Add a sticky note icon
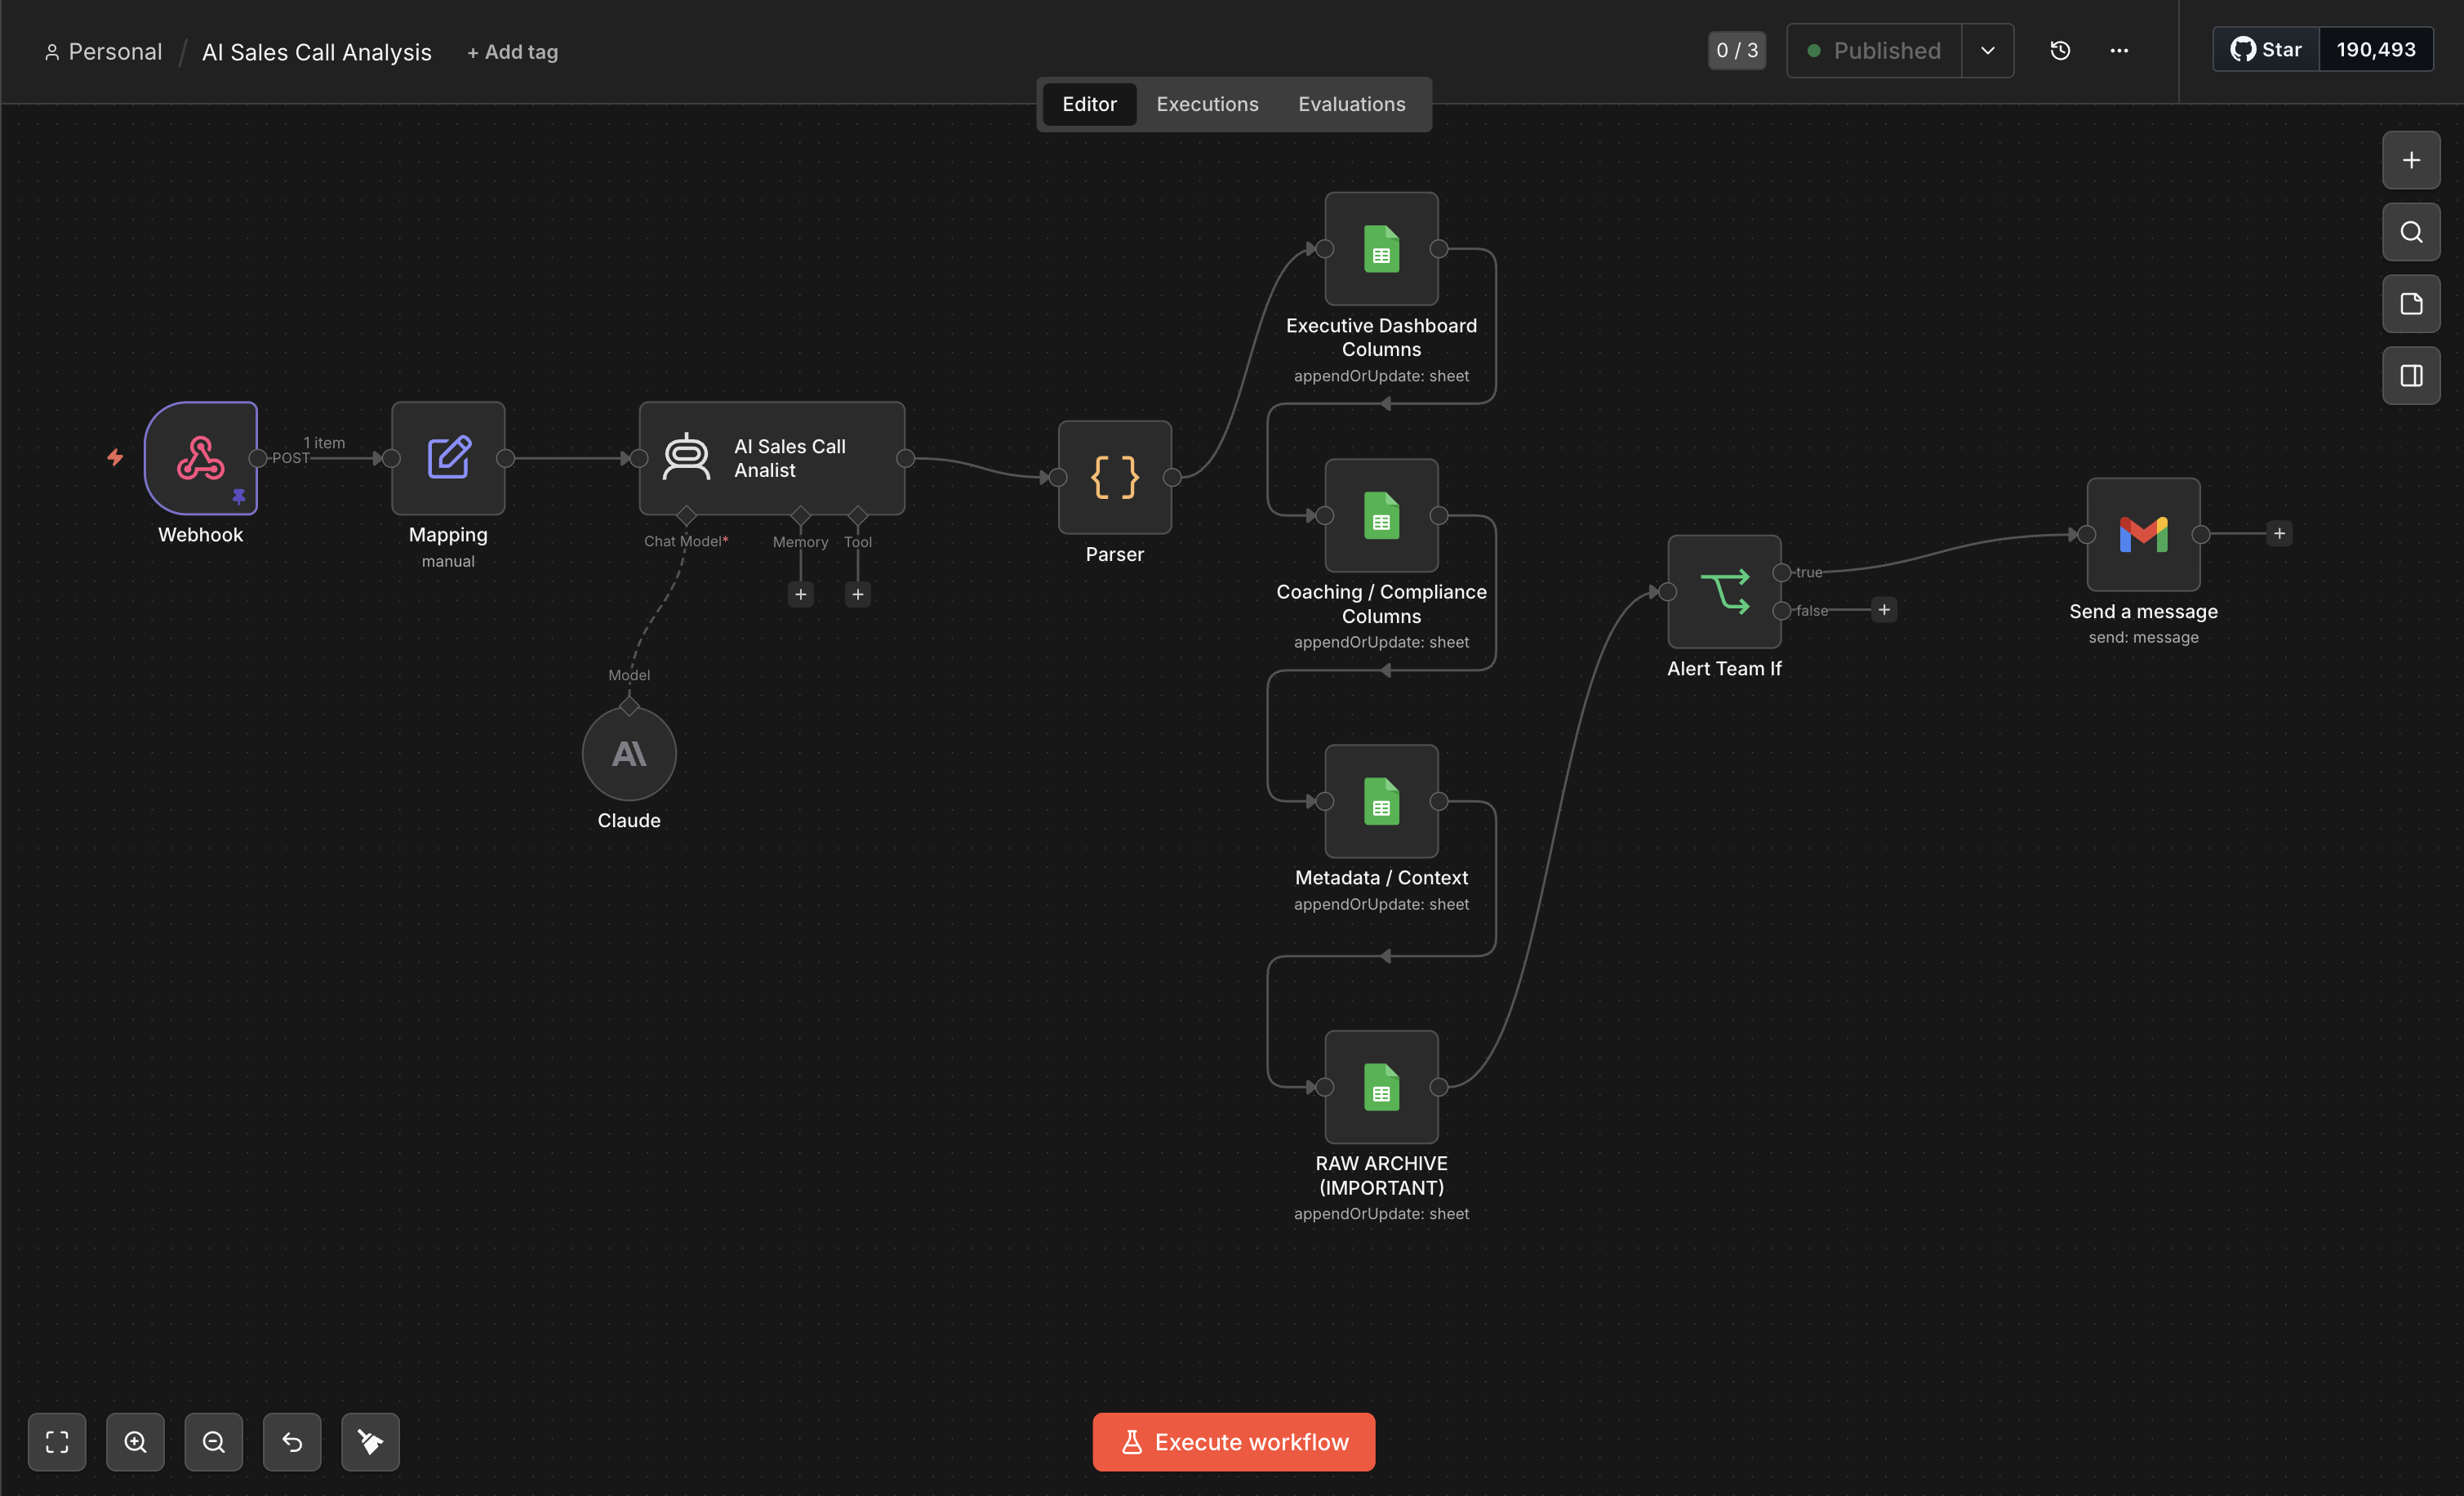This screenshot has height=1496, width=2464. [x=2411, y=304]
